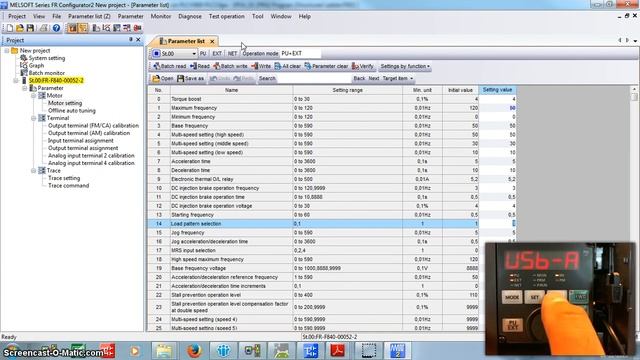
Task: Click the setting value cell of Load pattern selection
Action: click(x=497, y=224)
